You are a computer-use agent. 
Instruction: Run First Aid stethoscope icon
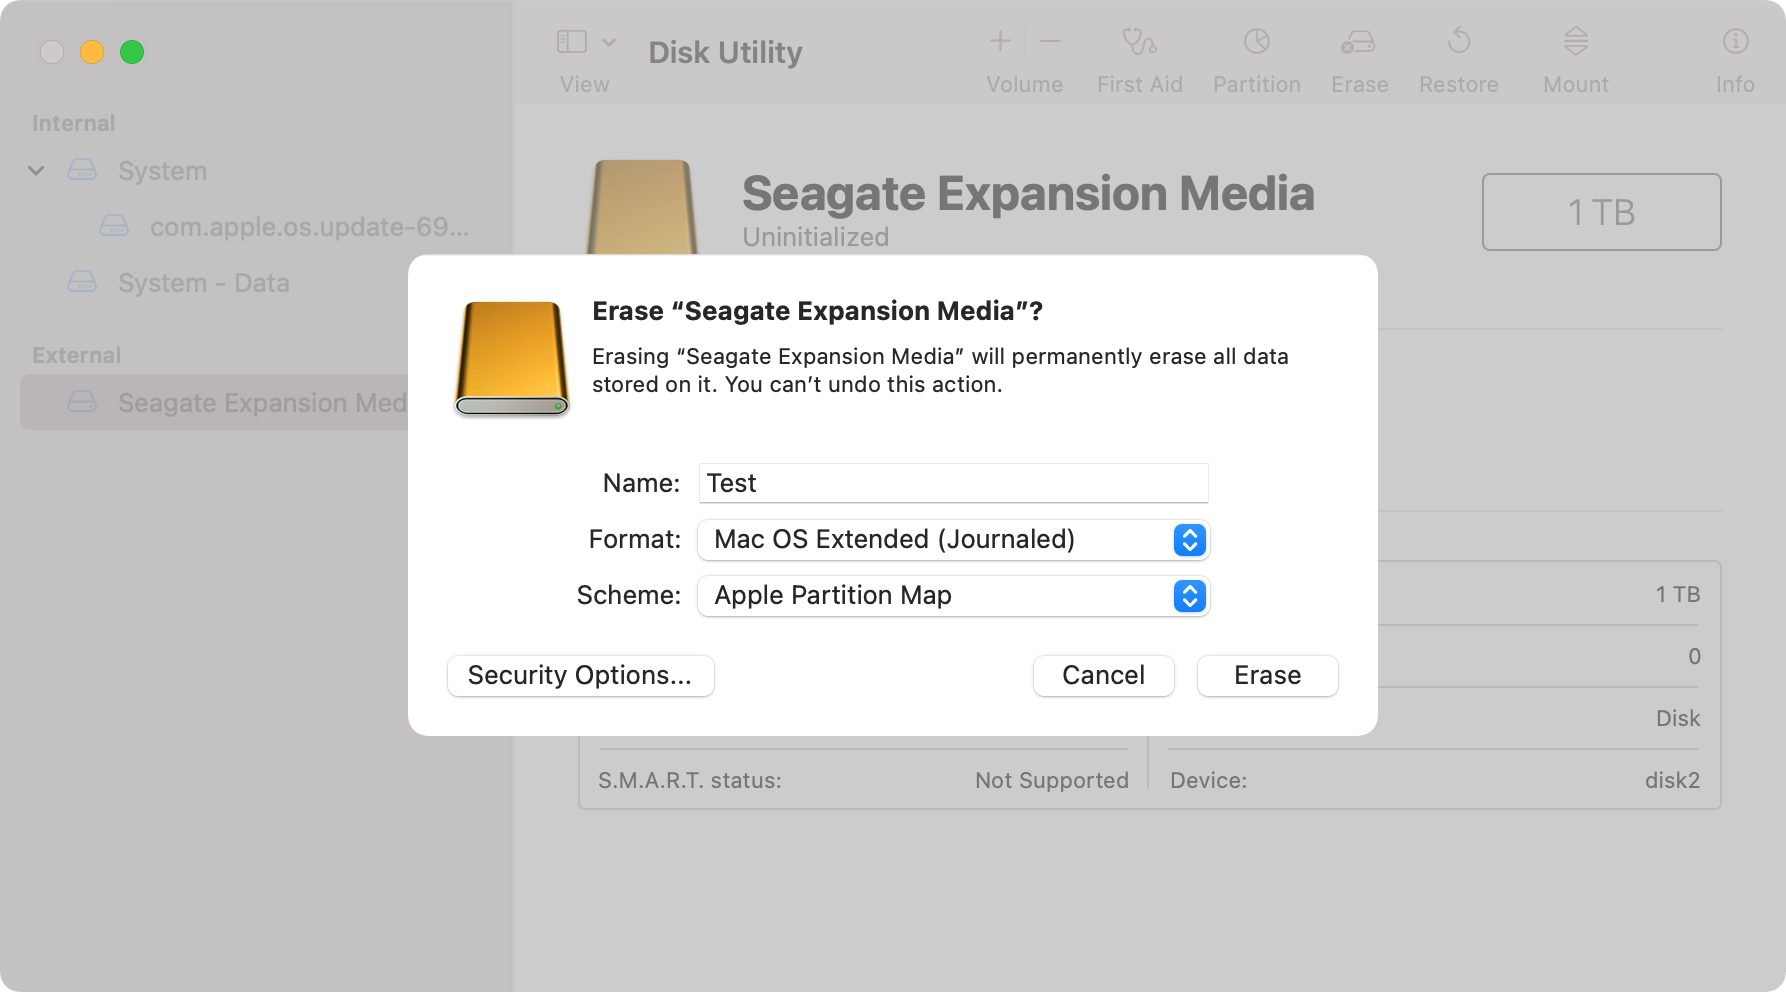coord(1139,42)
